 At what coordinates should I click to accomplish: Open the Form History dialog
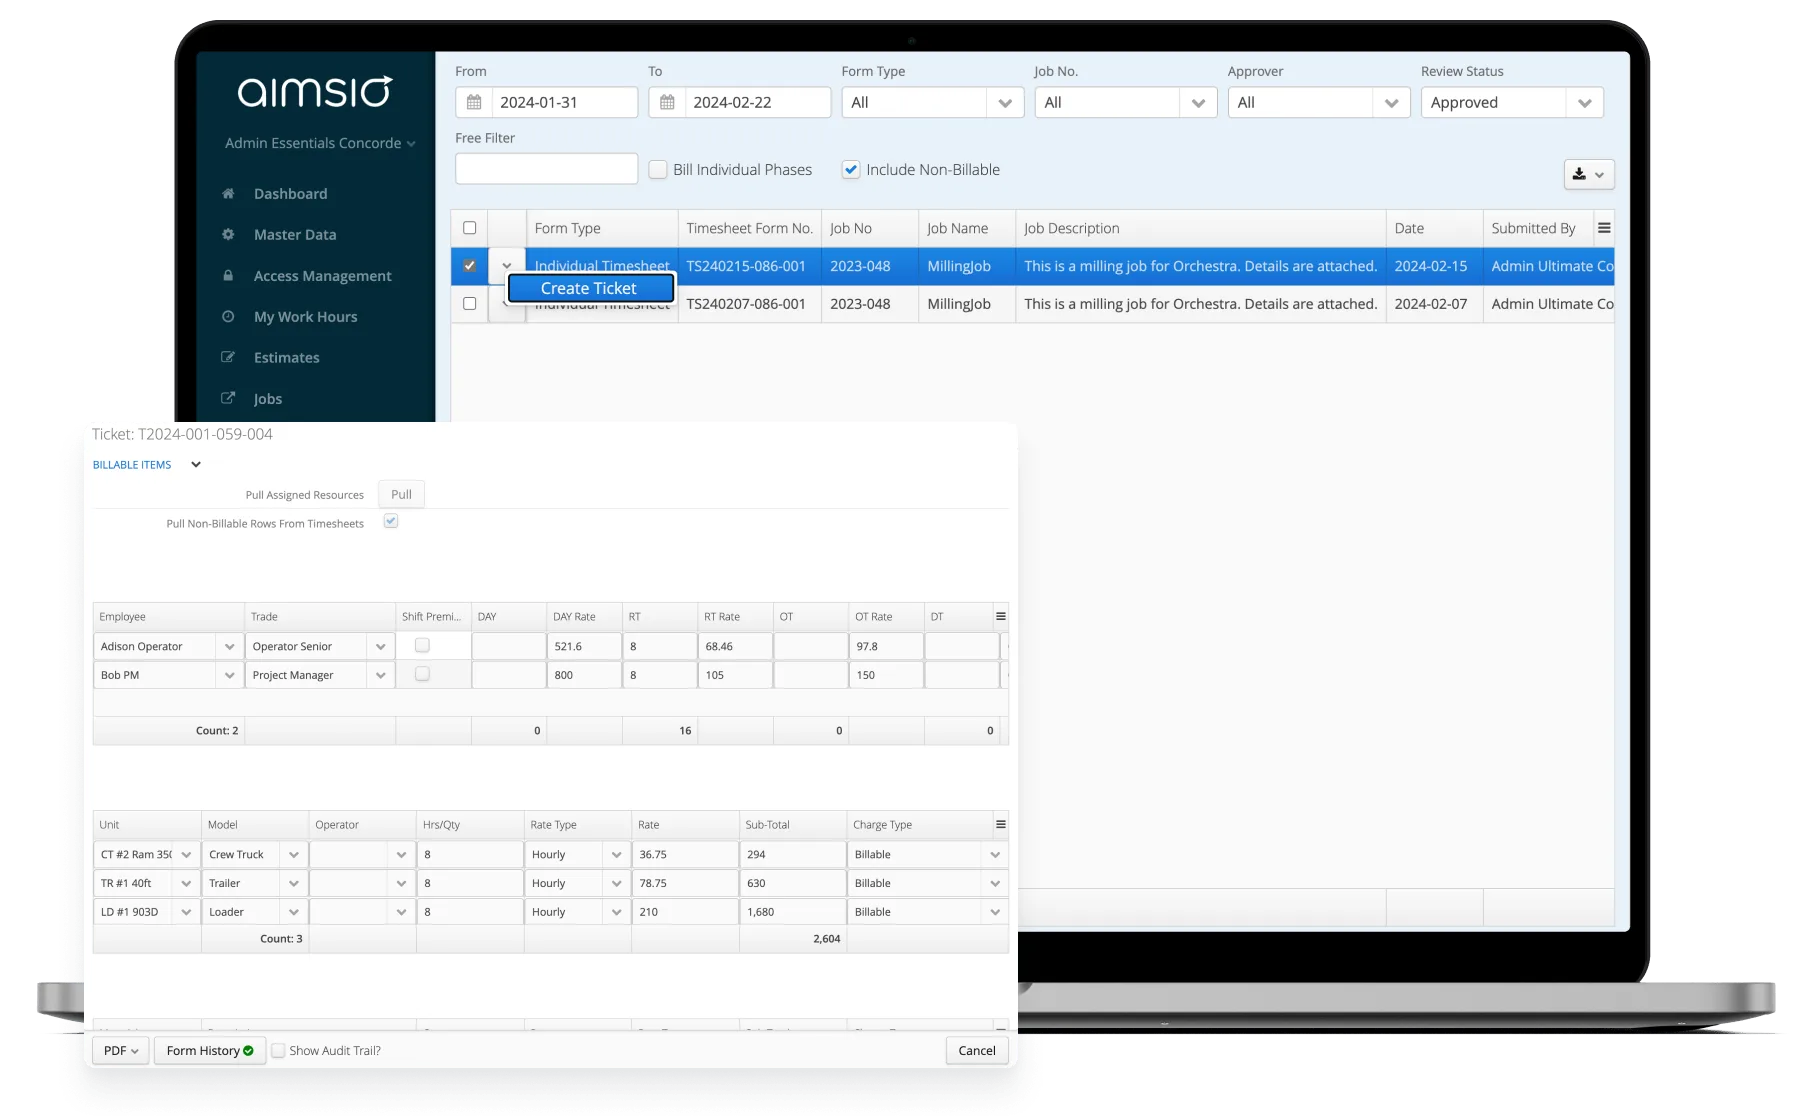tap(208, 1050)
